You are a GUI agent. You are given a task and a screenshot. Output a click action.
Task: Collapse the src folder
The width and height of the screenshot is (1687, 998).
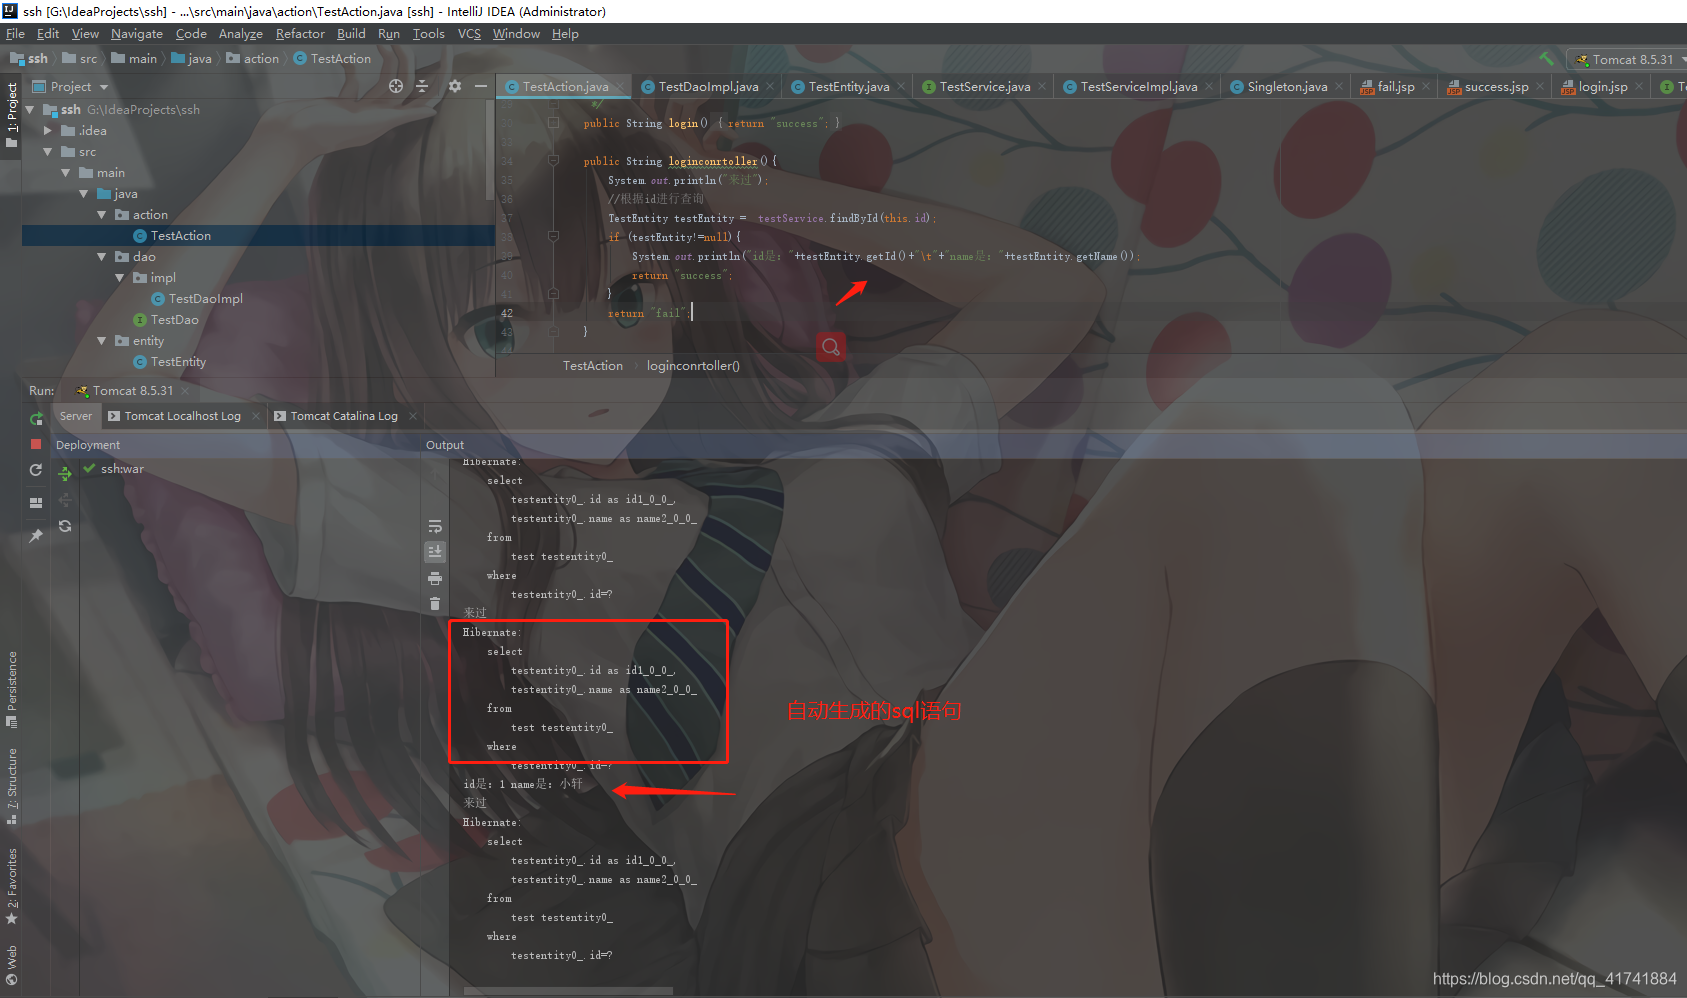click(48, 152)
